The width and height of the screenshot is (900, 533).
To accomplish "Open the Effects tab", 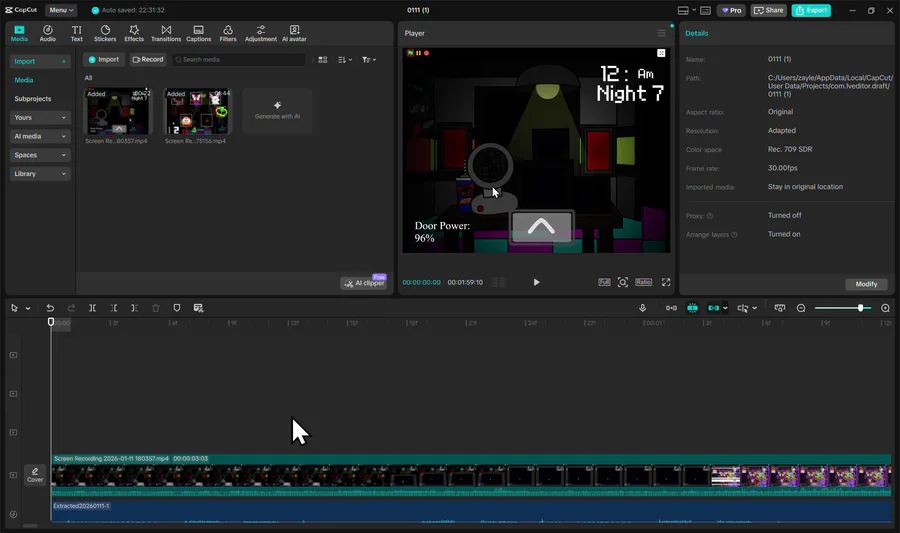I will click(x=134, y=33).
